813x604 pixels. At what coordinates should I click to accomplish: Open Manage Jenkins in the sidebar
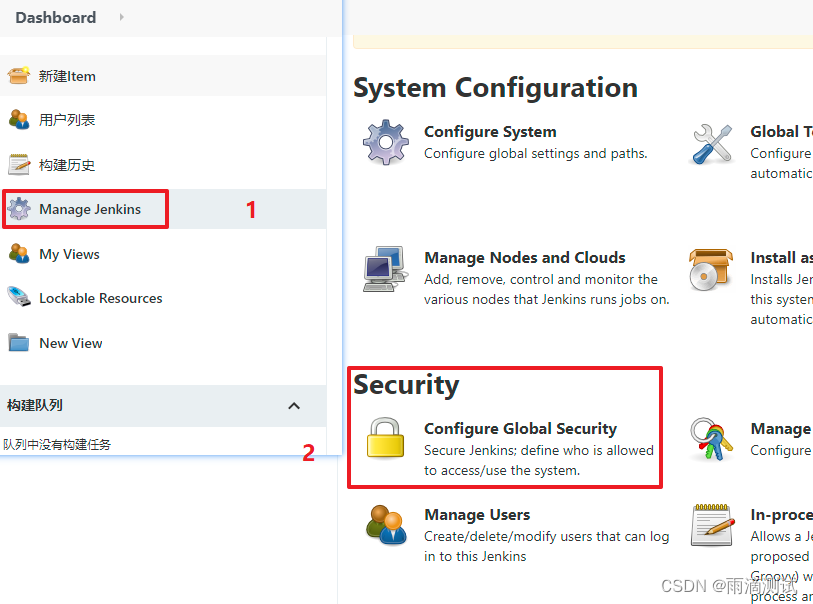click(x=90, y=209)
